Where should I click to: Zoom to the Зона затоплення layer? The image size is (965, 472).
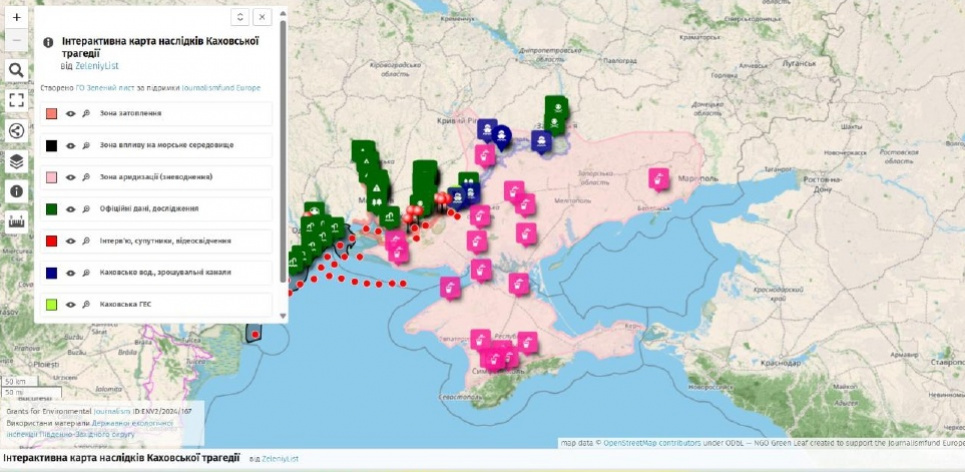[x=87, y=115]
